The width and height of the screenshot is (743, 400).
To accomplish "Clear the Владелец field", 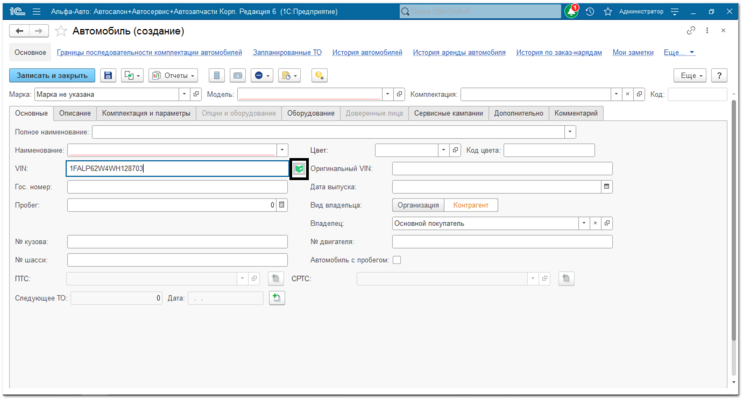I will [x=595, y=223].
